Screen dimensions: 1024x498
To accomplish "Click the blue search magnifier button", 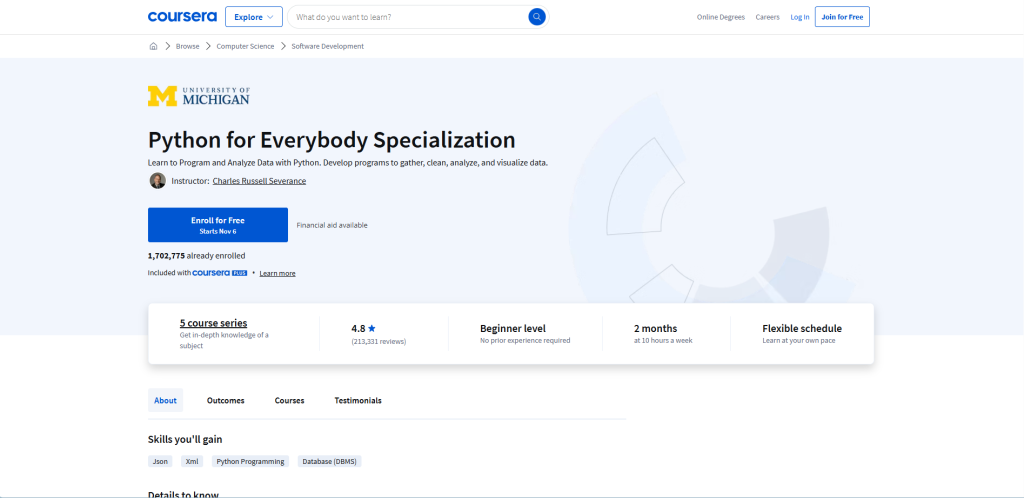I will tap(537, 17).
